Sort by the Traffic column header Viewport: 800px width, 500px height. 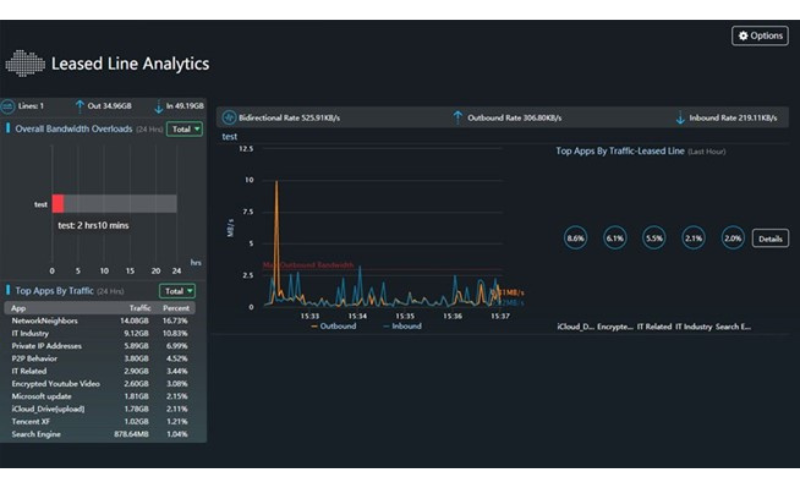tap(140, 308)
